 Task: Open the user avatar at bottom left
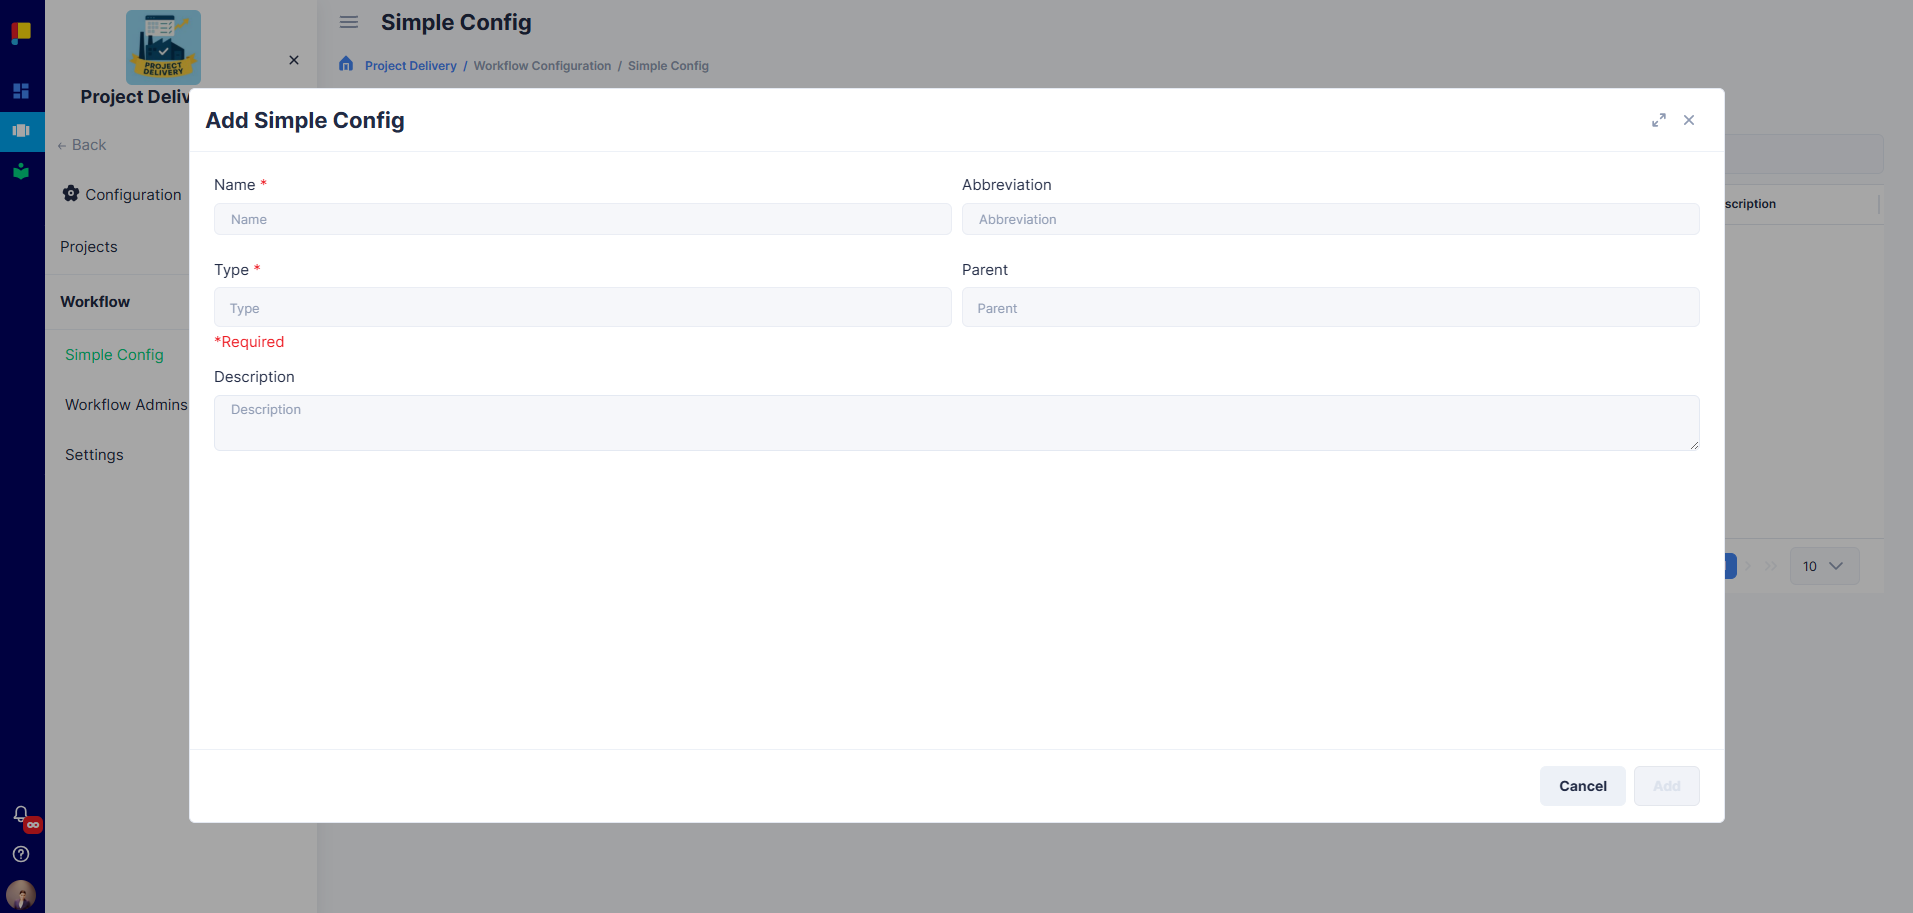[x=20, y=894]
